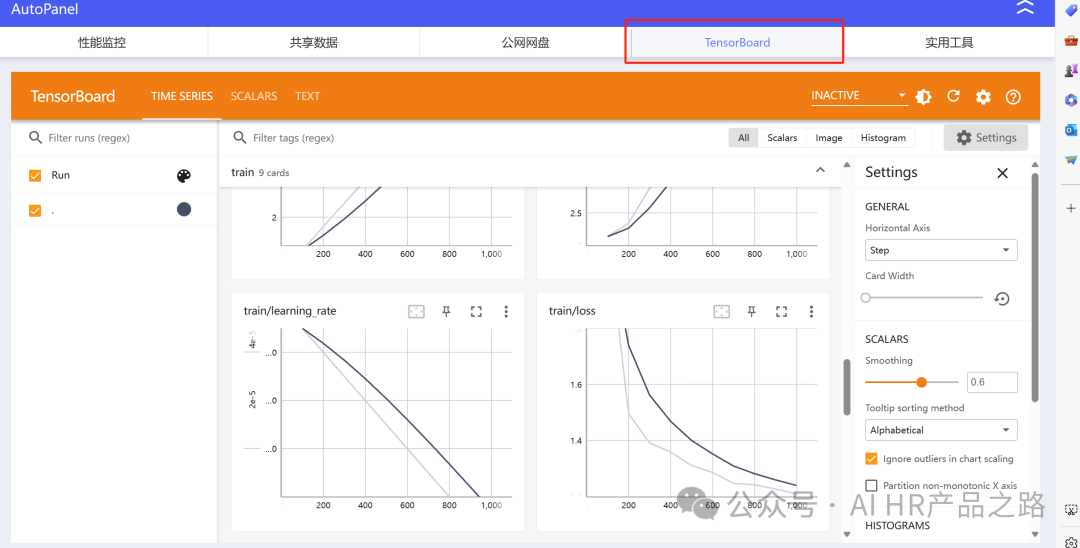
Task: Pin the train/learning_rate card
Action: click(x=447, y=312)
